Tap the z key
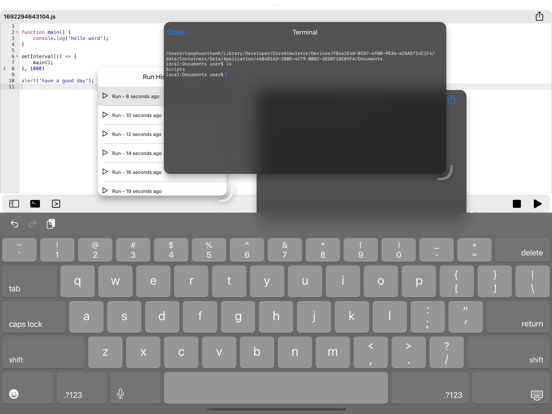552x414 pixels. (x=105, y=352)
